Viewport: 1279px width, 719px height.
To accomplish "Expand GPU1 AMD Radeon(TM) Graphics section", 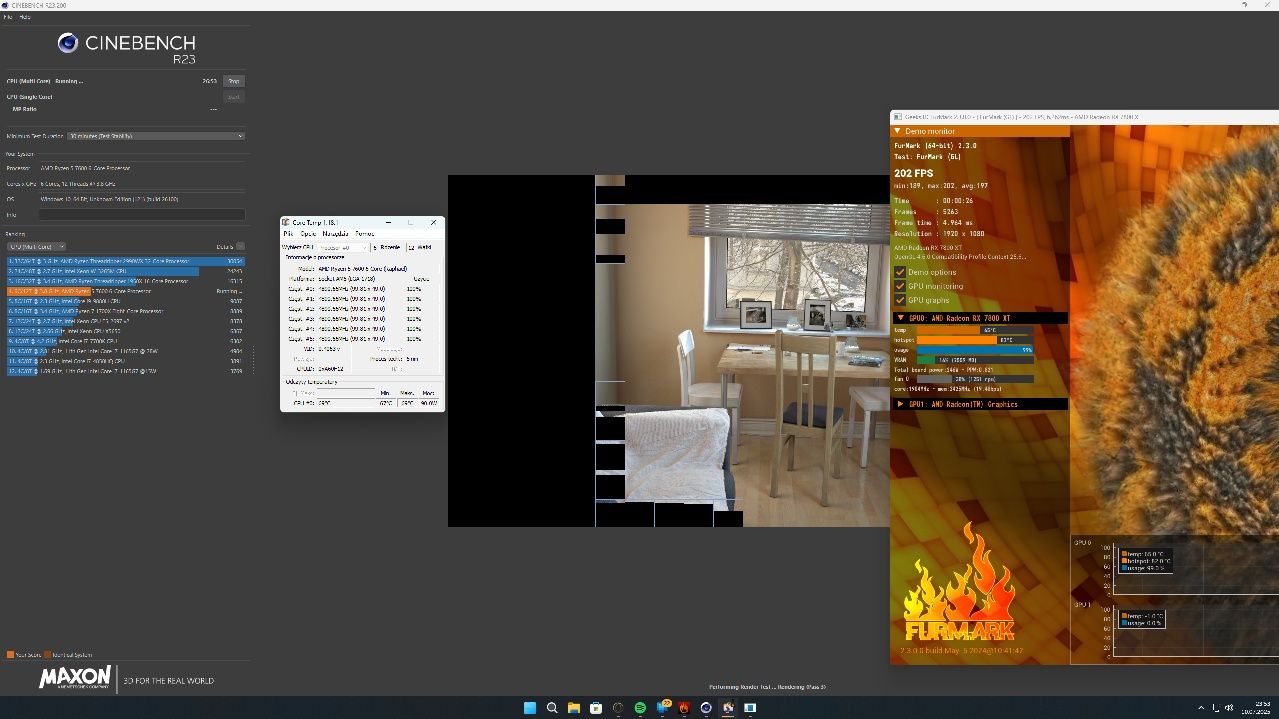I will pos(899,404).
